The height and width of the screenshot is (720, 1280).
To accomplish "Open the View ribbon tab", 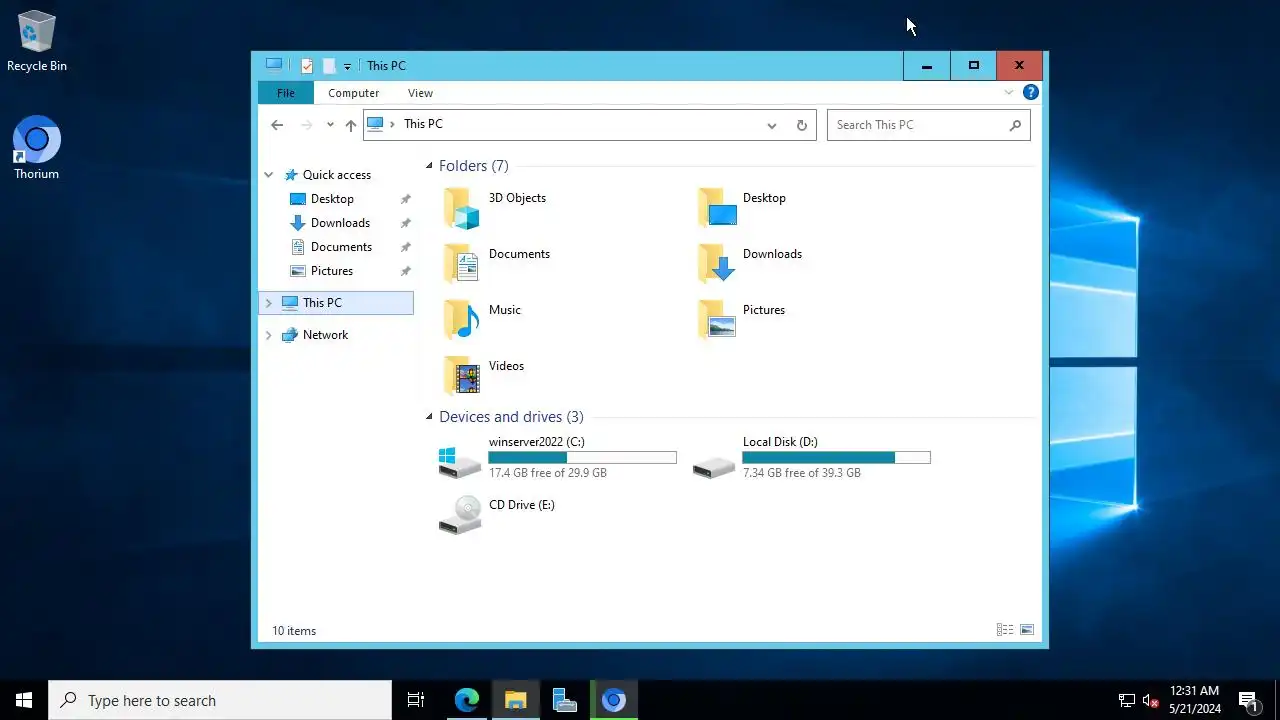I will [x=420, y=93].
